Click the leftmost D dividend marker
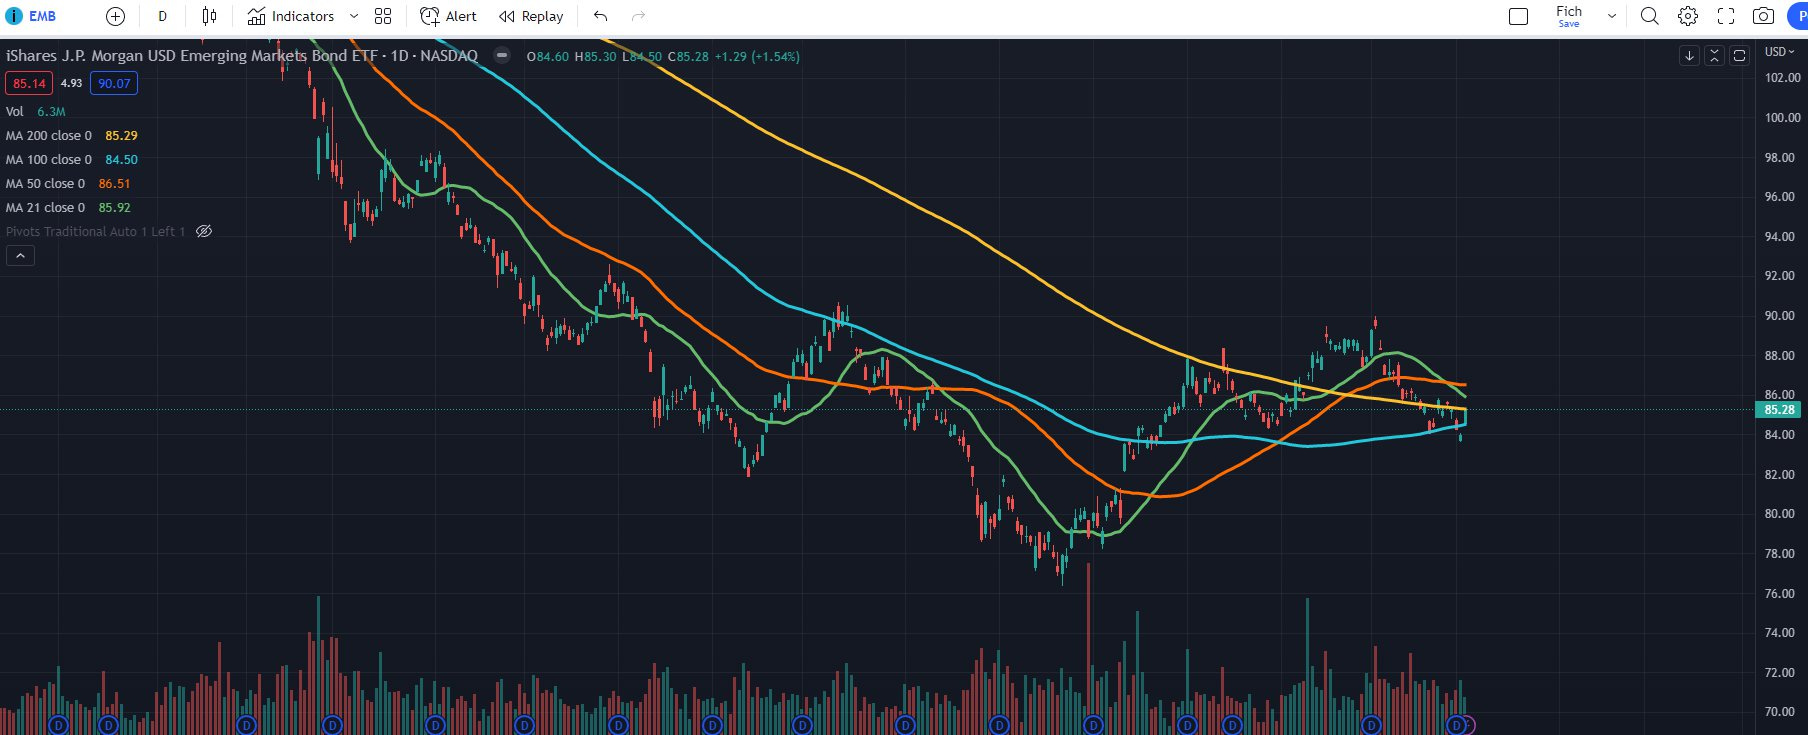Image resolution: width=1808 pixels, height=735 pixels. coord(58,725)
